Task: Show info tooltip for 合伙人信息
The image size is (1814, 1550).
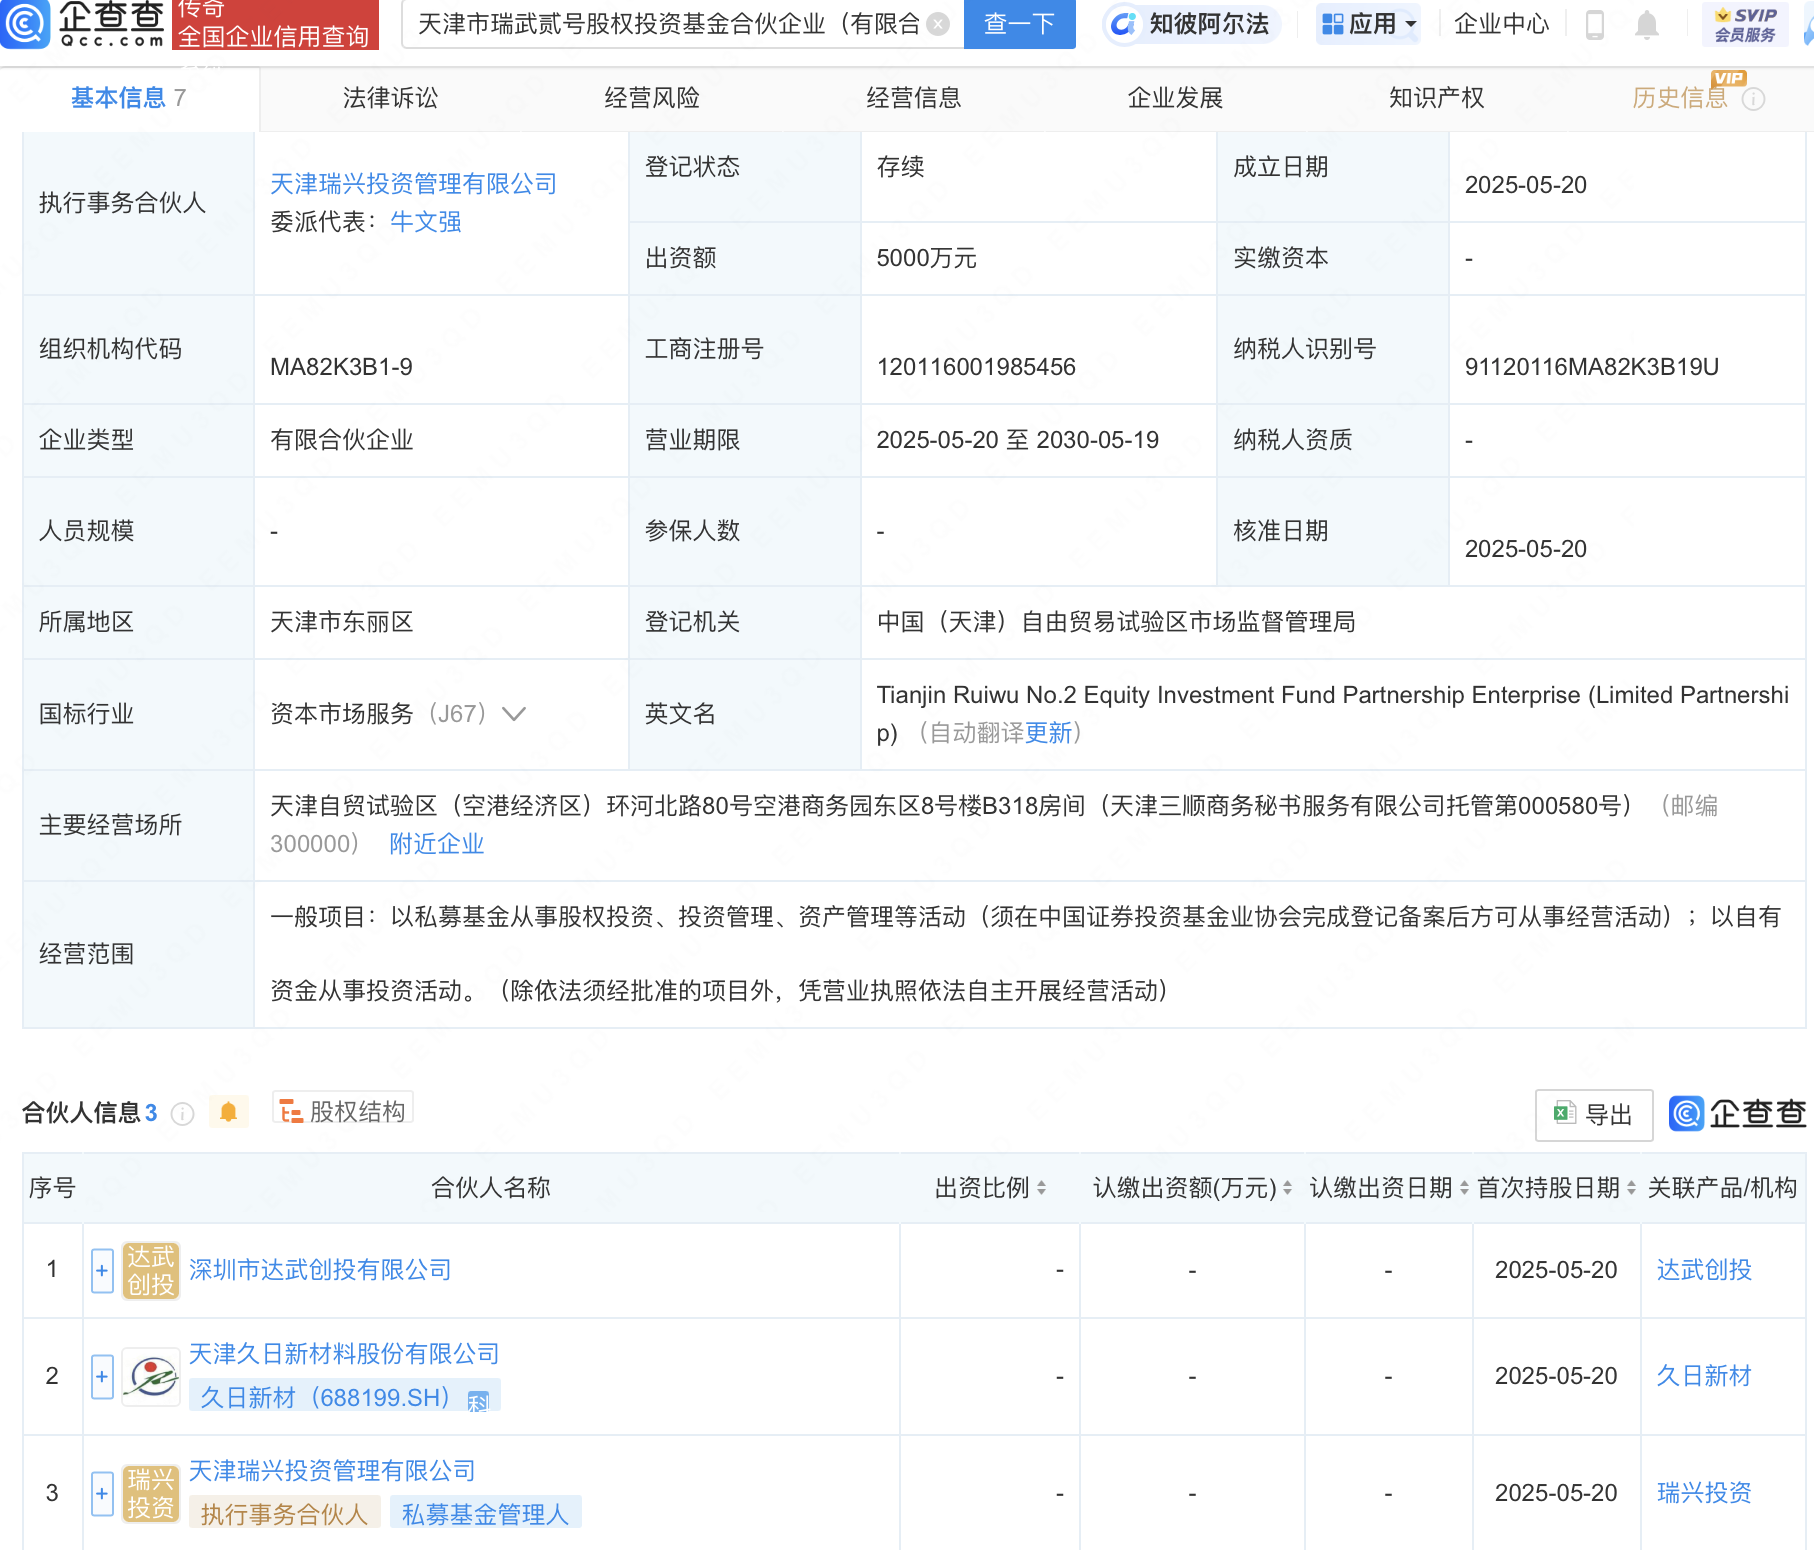Action: click(182, 1113)
